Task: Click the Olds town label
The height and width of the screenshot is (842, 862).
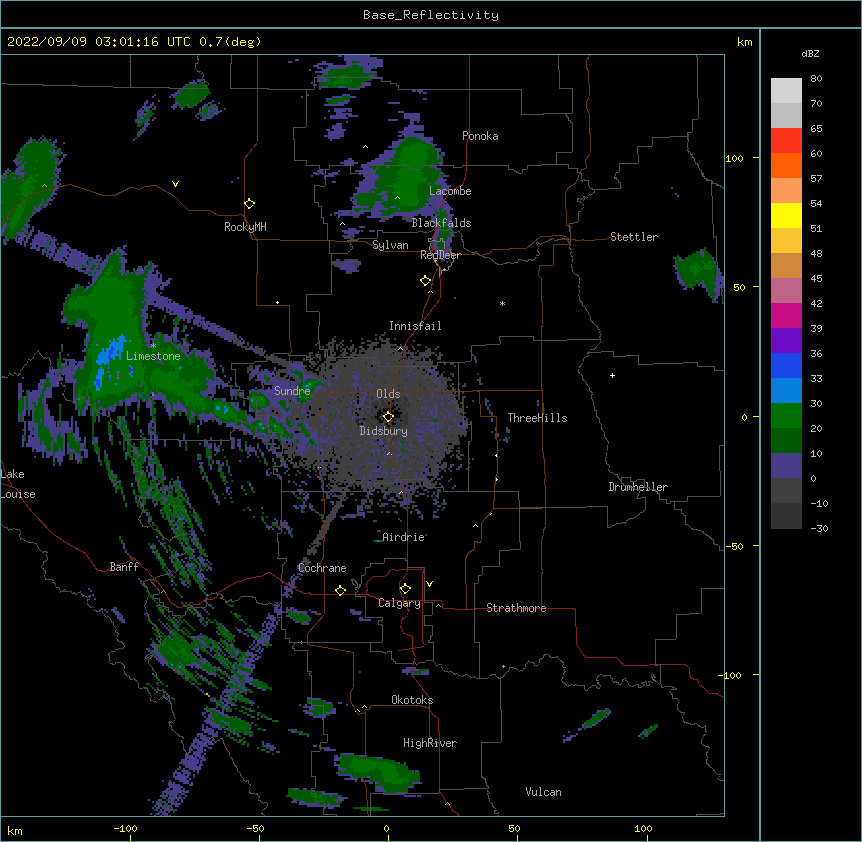Action: 388,394
